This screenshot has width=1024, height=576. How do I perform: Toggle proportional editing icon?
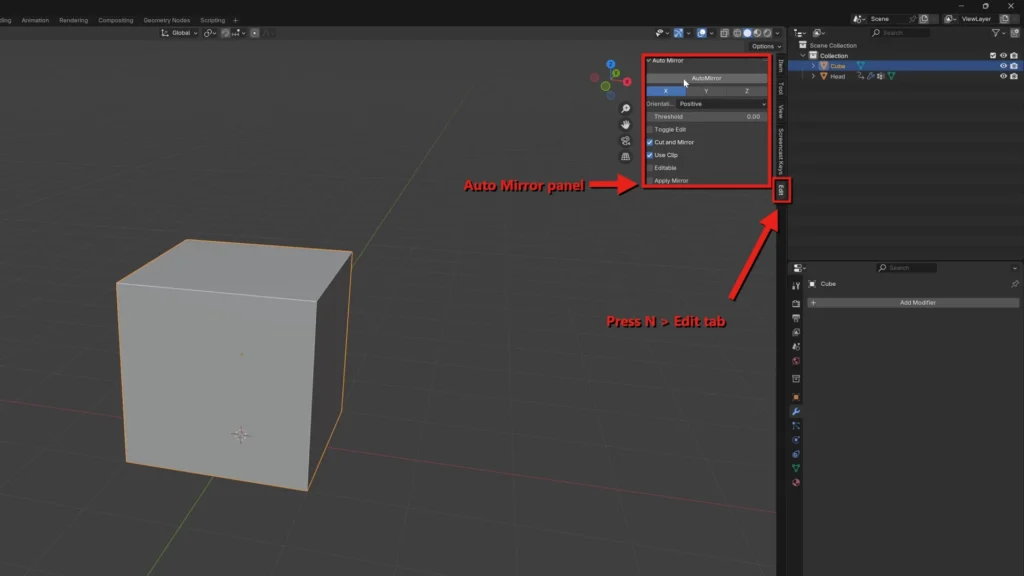point(255,33)
